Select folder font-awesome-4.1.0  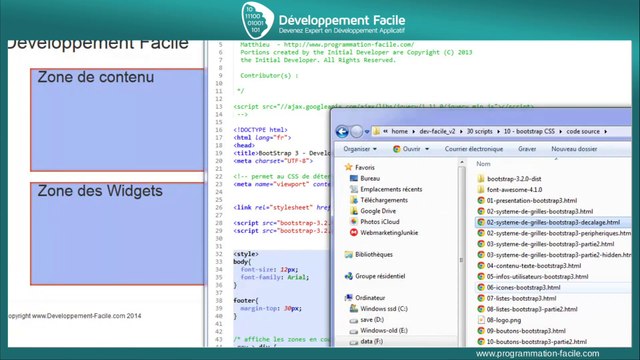(509, 190)
